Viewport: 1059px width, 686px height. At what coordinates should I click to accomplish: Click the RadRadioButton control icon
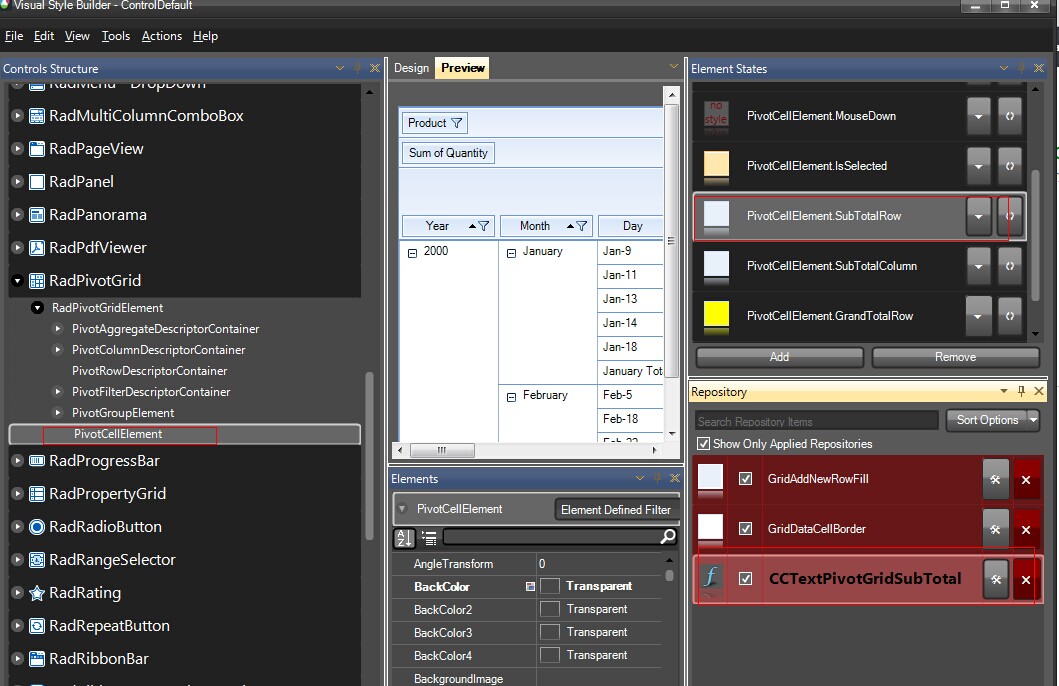(x=37, y=527)
